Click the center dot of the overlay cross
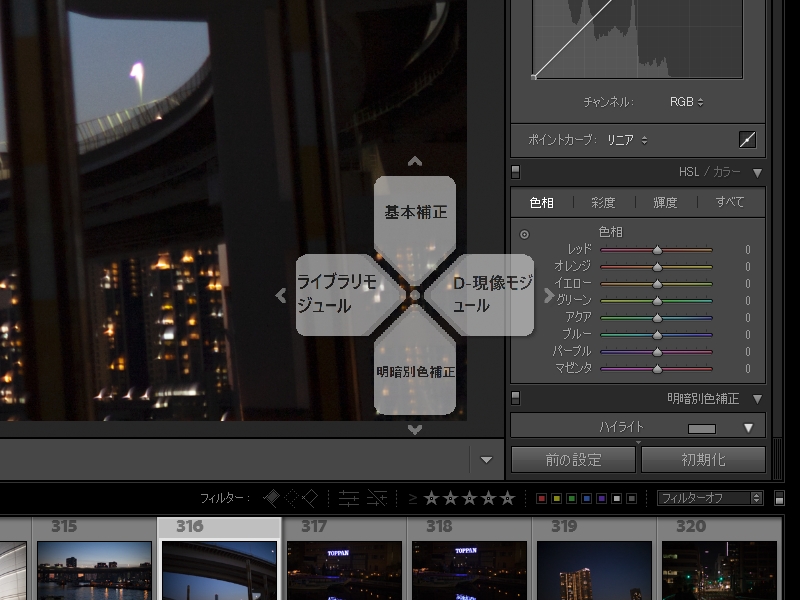800x600 pixels. pyautogui.click(x=415, y=295)
